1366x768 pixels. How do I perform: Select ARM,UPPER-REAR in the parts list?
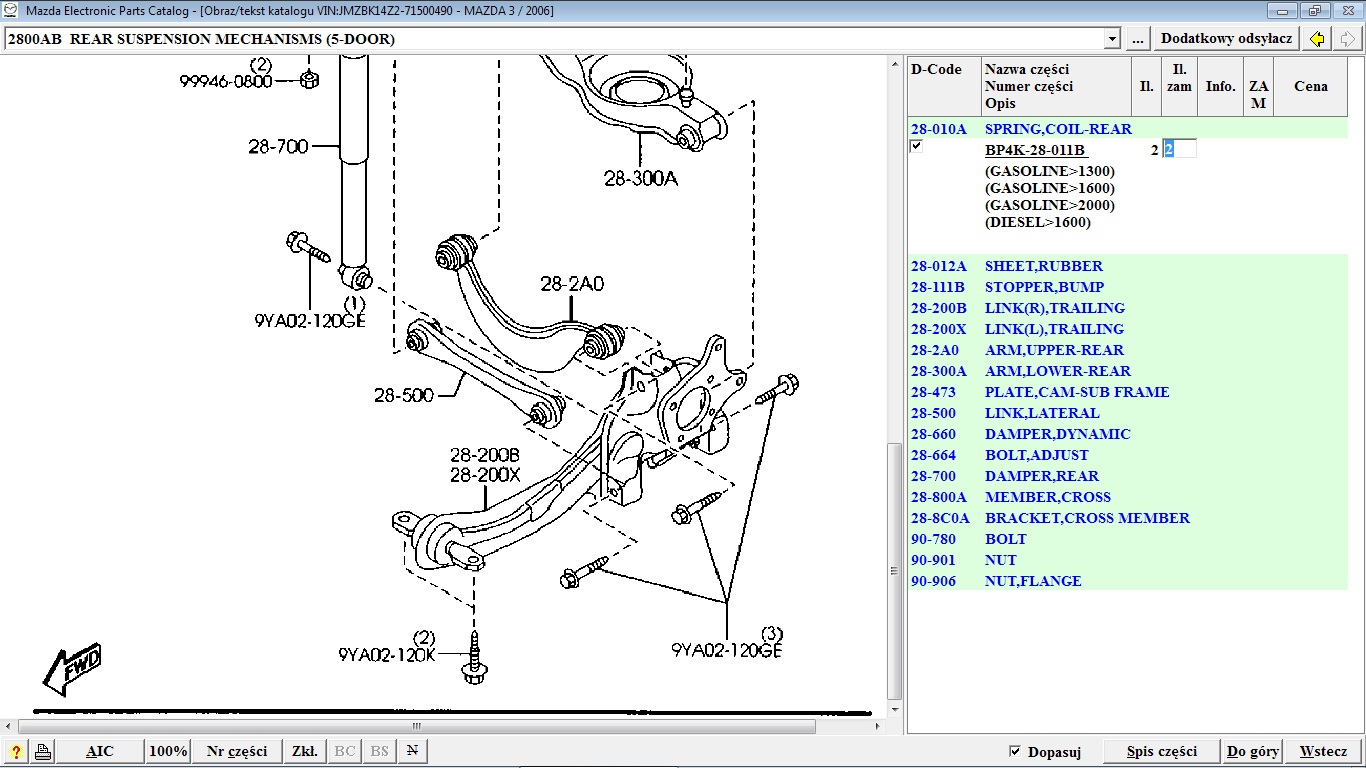click(1054, 350)
